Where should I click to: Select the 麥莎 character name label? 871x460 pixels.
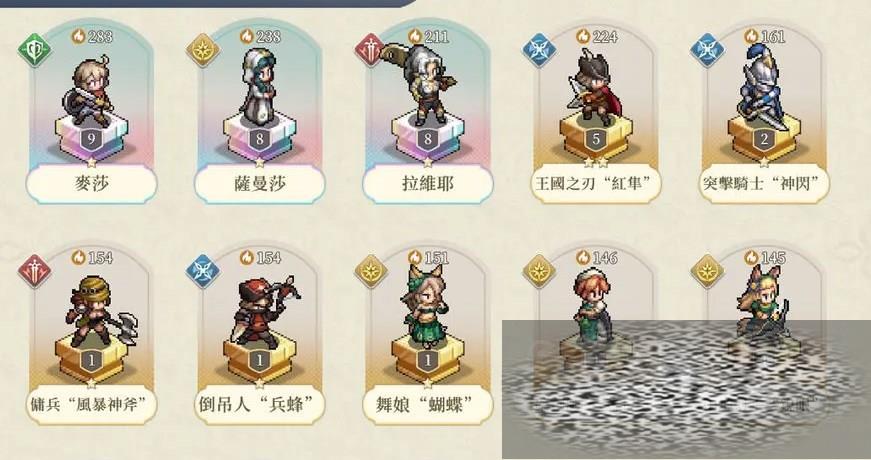[92, 183]
